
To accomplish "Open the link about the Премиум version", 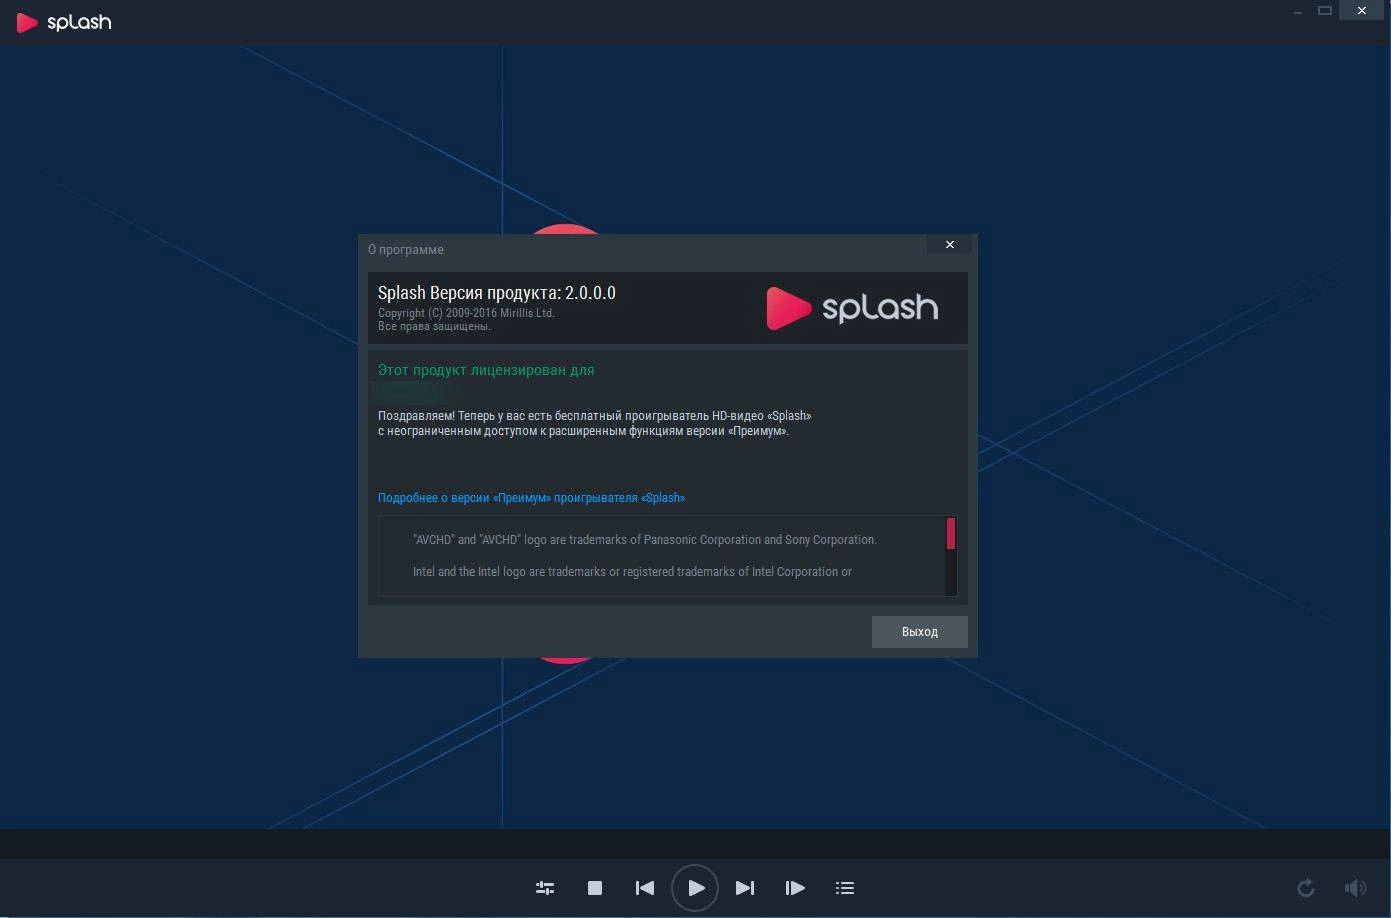I will coord(531,498).
